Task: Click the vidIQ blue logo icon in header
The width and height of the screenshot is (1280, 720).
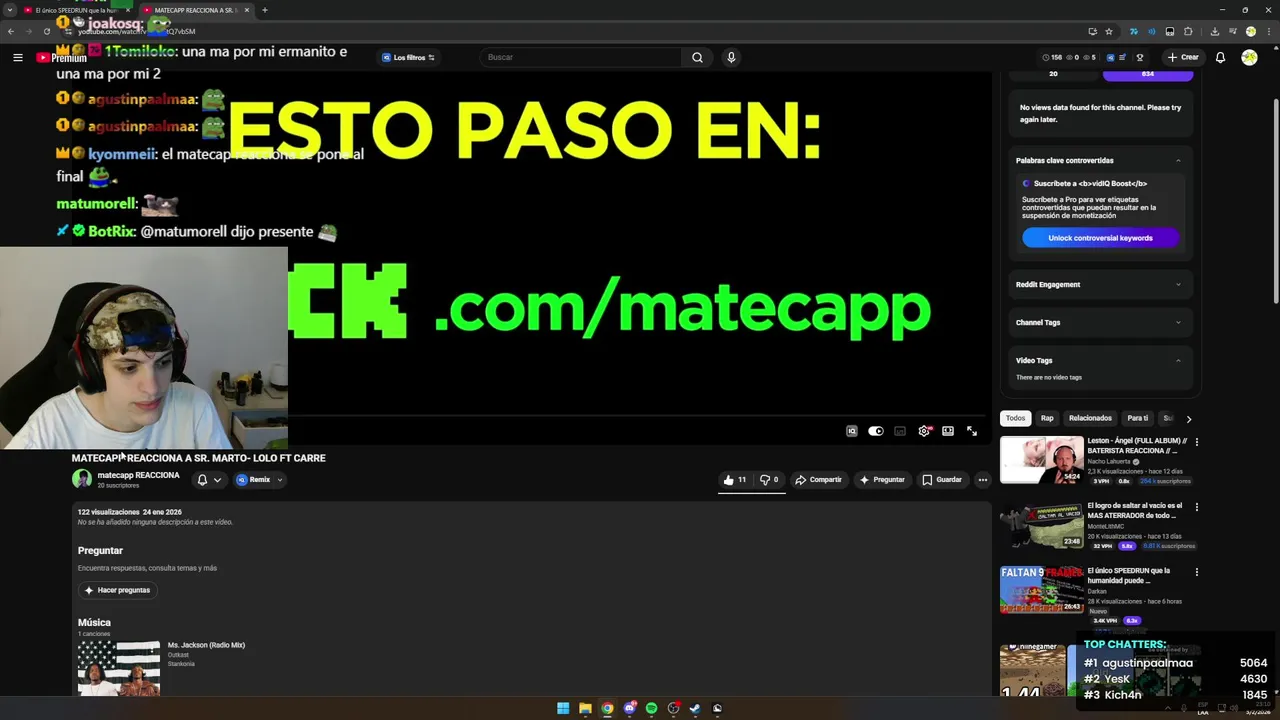Action: coord(1110,57)
